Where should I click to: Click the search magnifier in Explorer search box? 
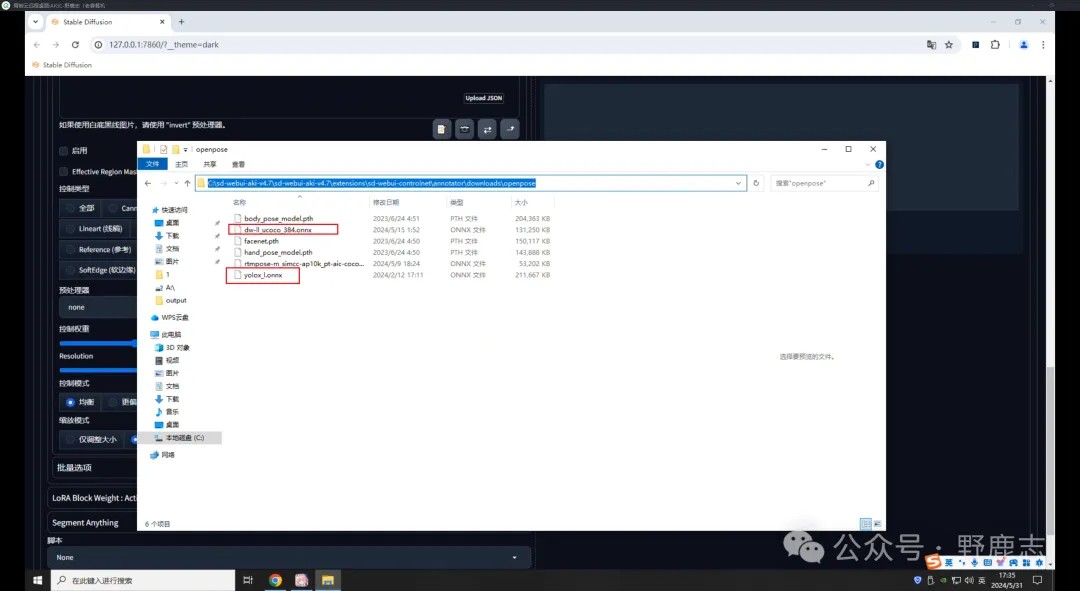point(871,183)
